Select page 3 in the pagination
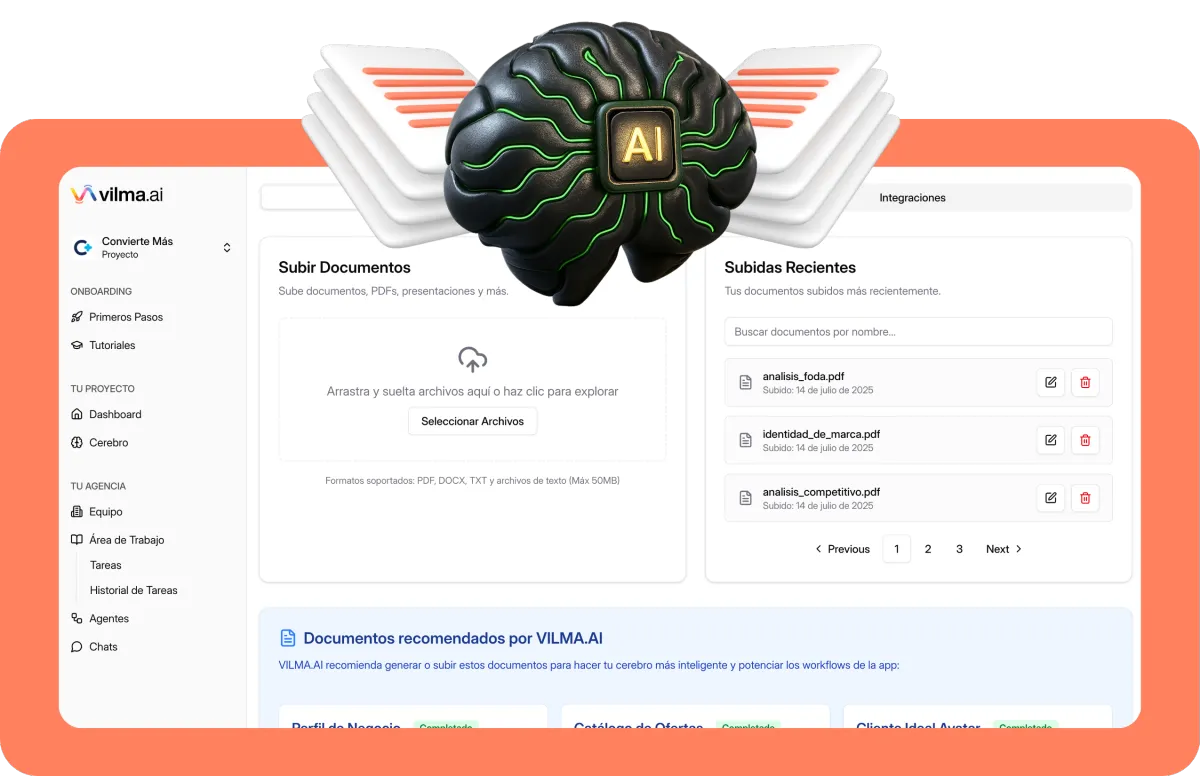1200x776 pixels. tap(959, 549)
